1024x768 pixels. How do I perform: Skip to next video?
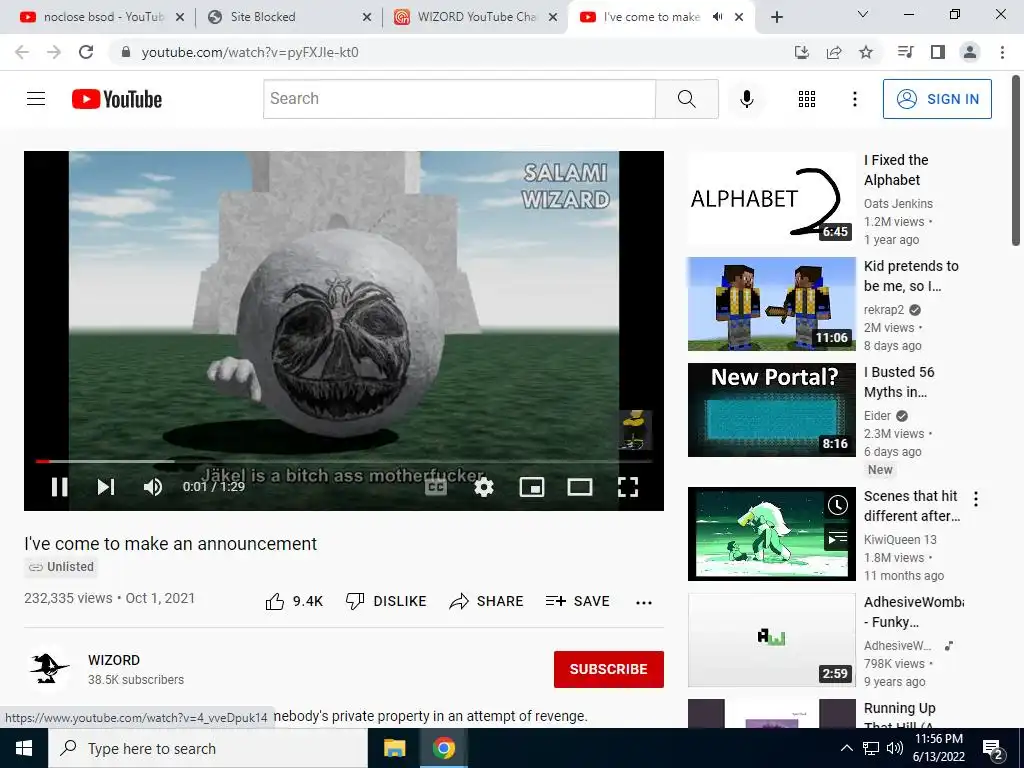[106, 487]
